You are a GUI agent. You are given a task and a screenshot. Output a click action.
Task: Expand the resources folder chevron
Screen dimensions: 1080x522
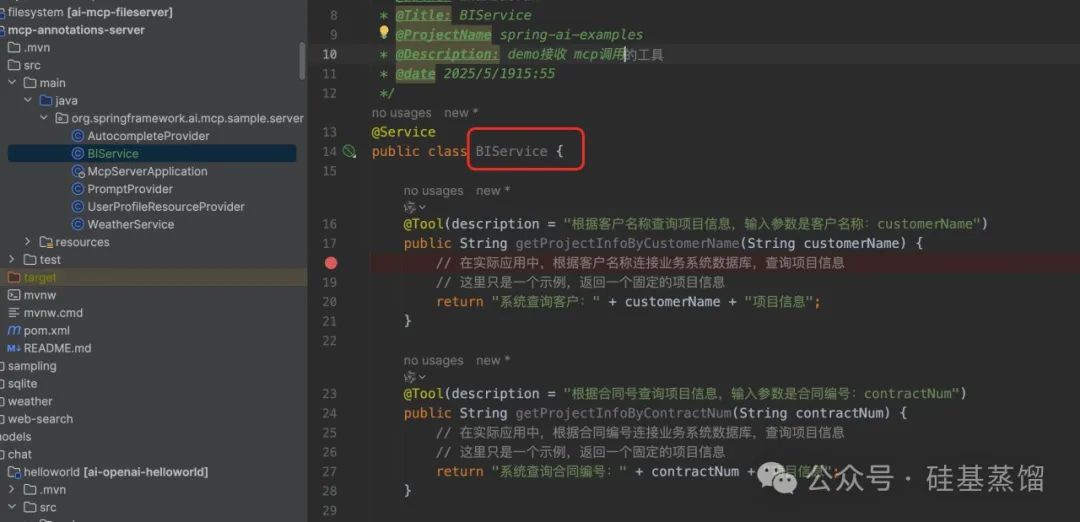pyautogui.click(x=28, y=242)
